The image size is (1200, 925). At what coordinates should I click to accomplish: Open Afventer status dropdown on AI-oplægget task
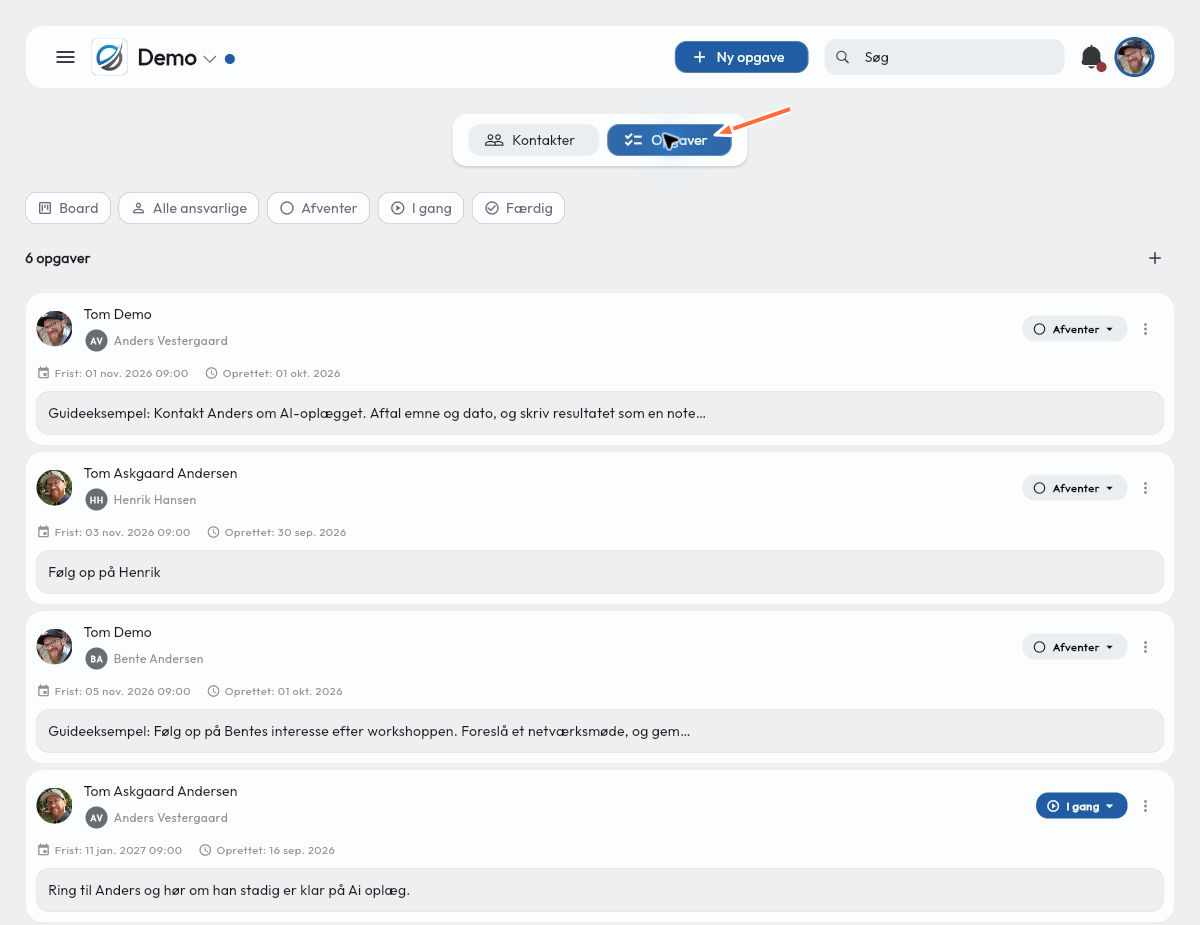1074,329
